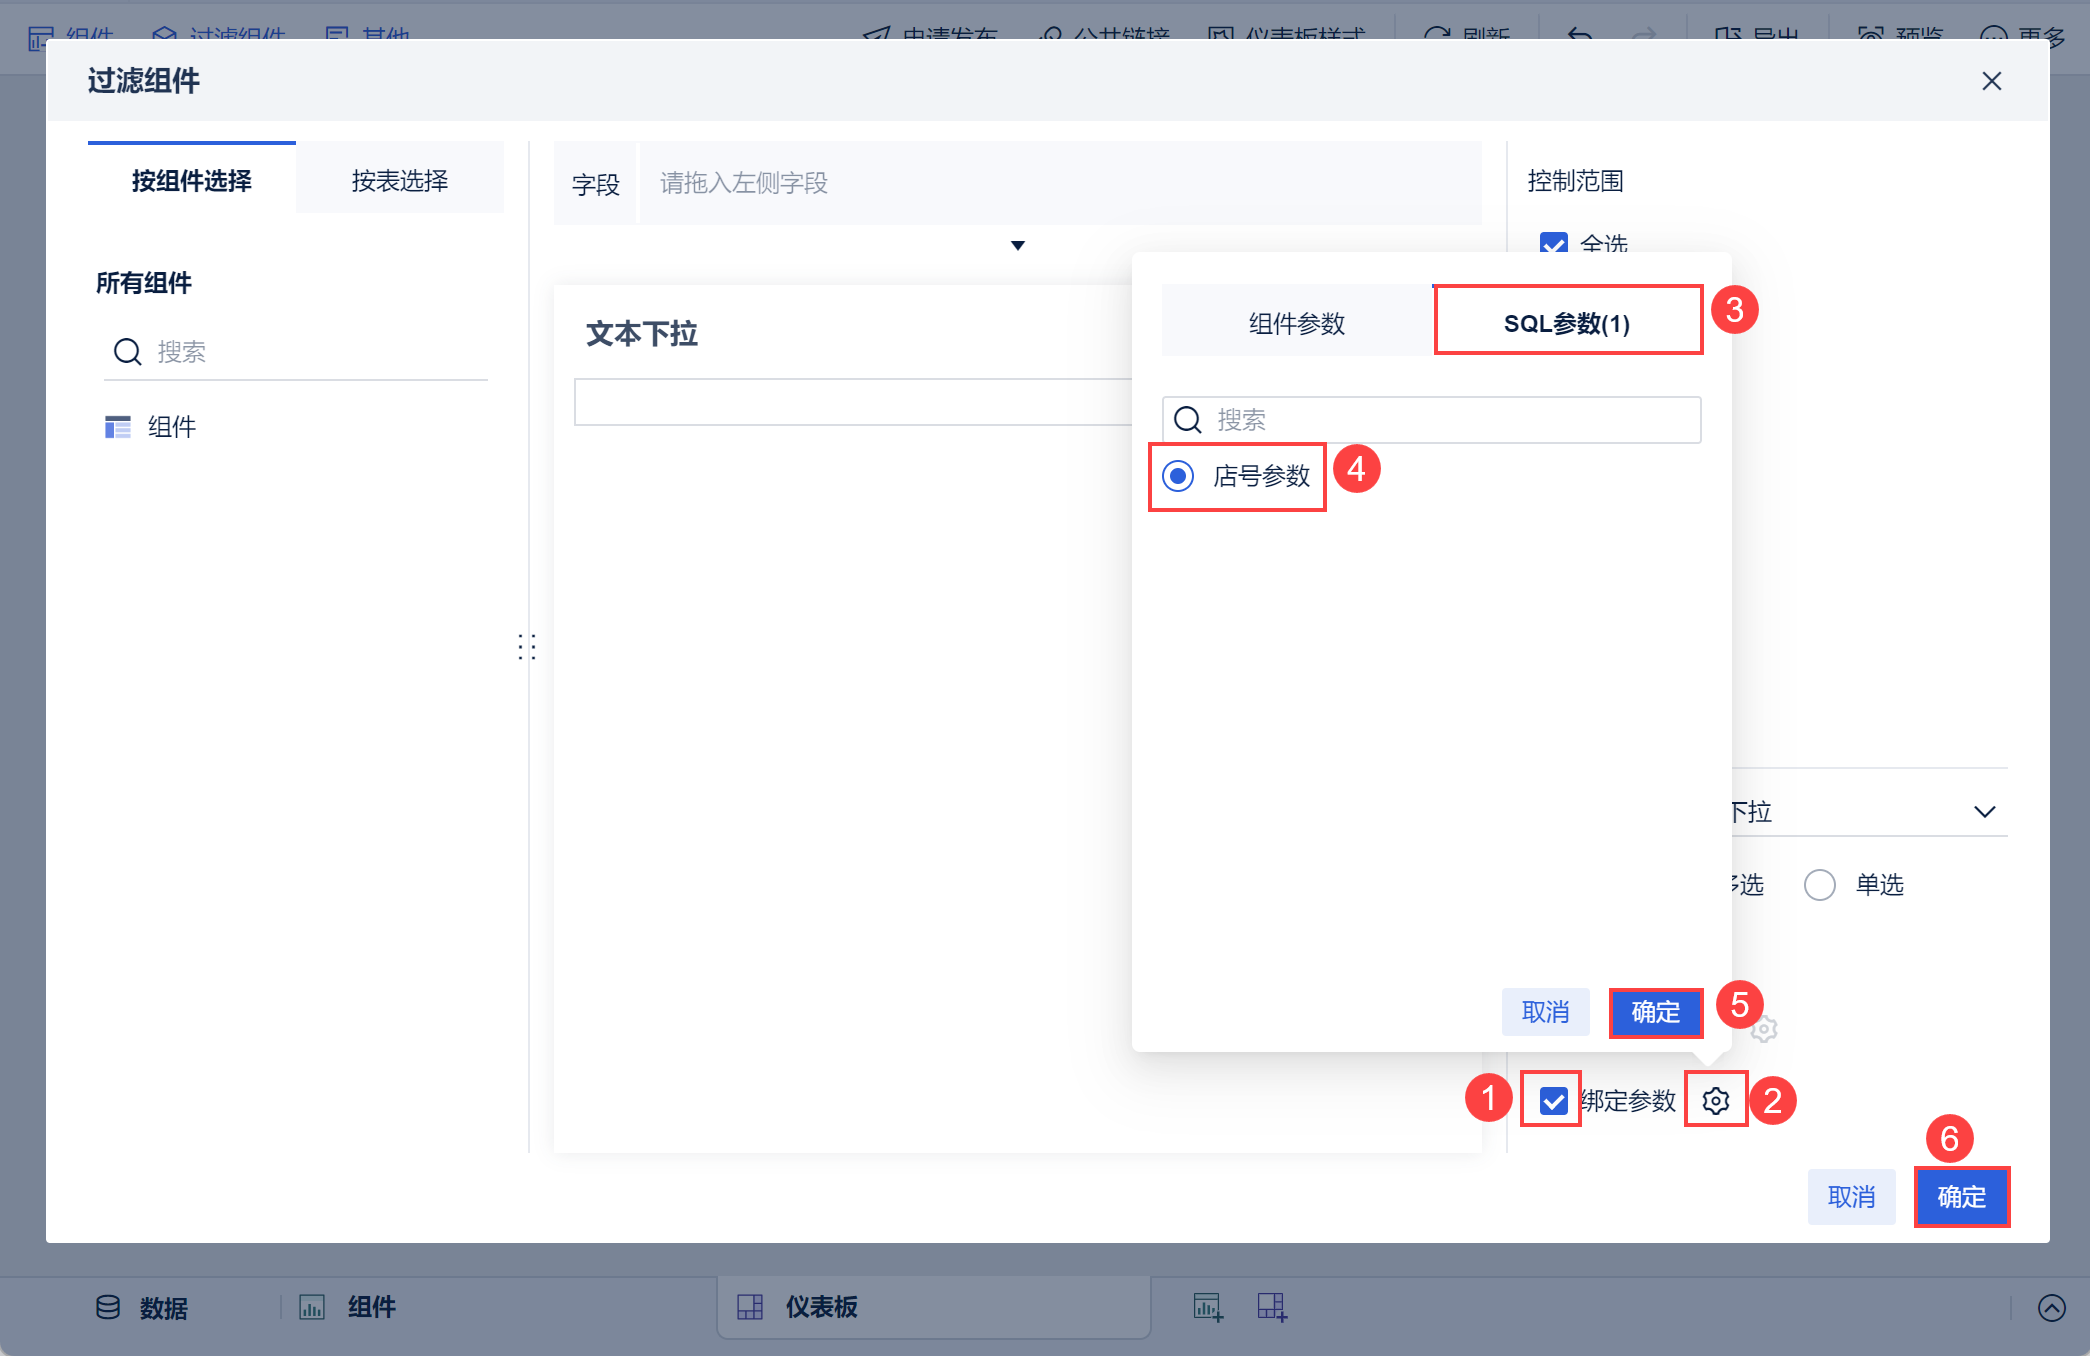2090x1356 pixels.
Task: Close the 过滤组件 dialog
Action: [x=1992, y=81]
